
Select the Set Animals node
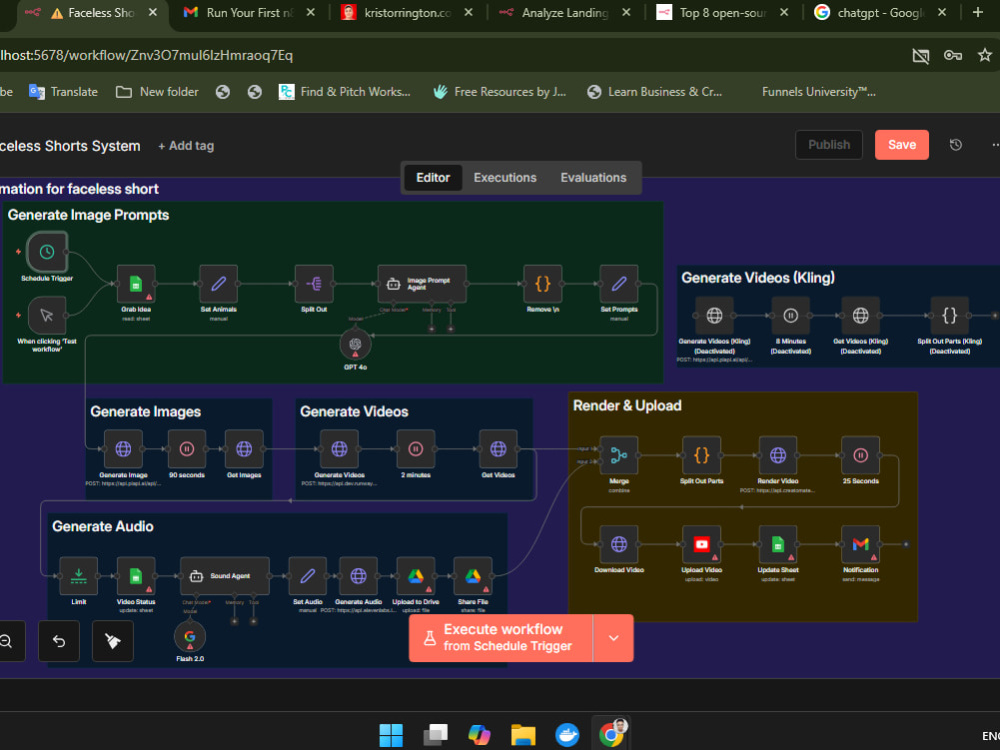pyautogui.click(x=219, y=284)
